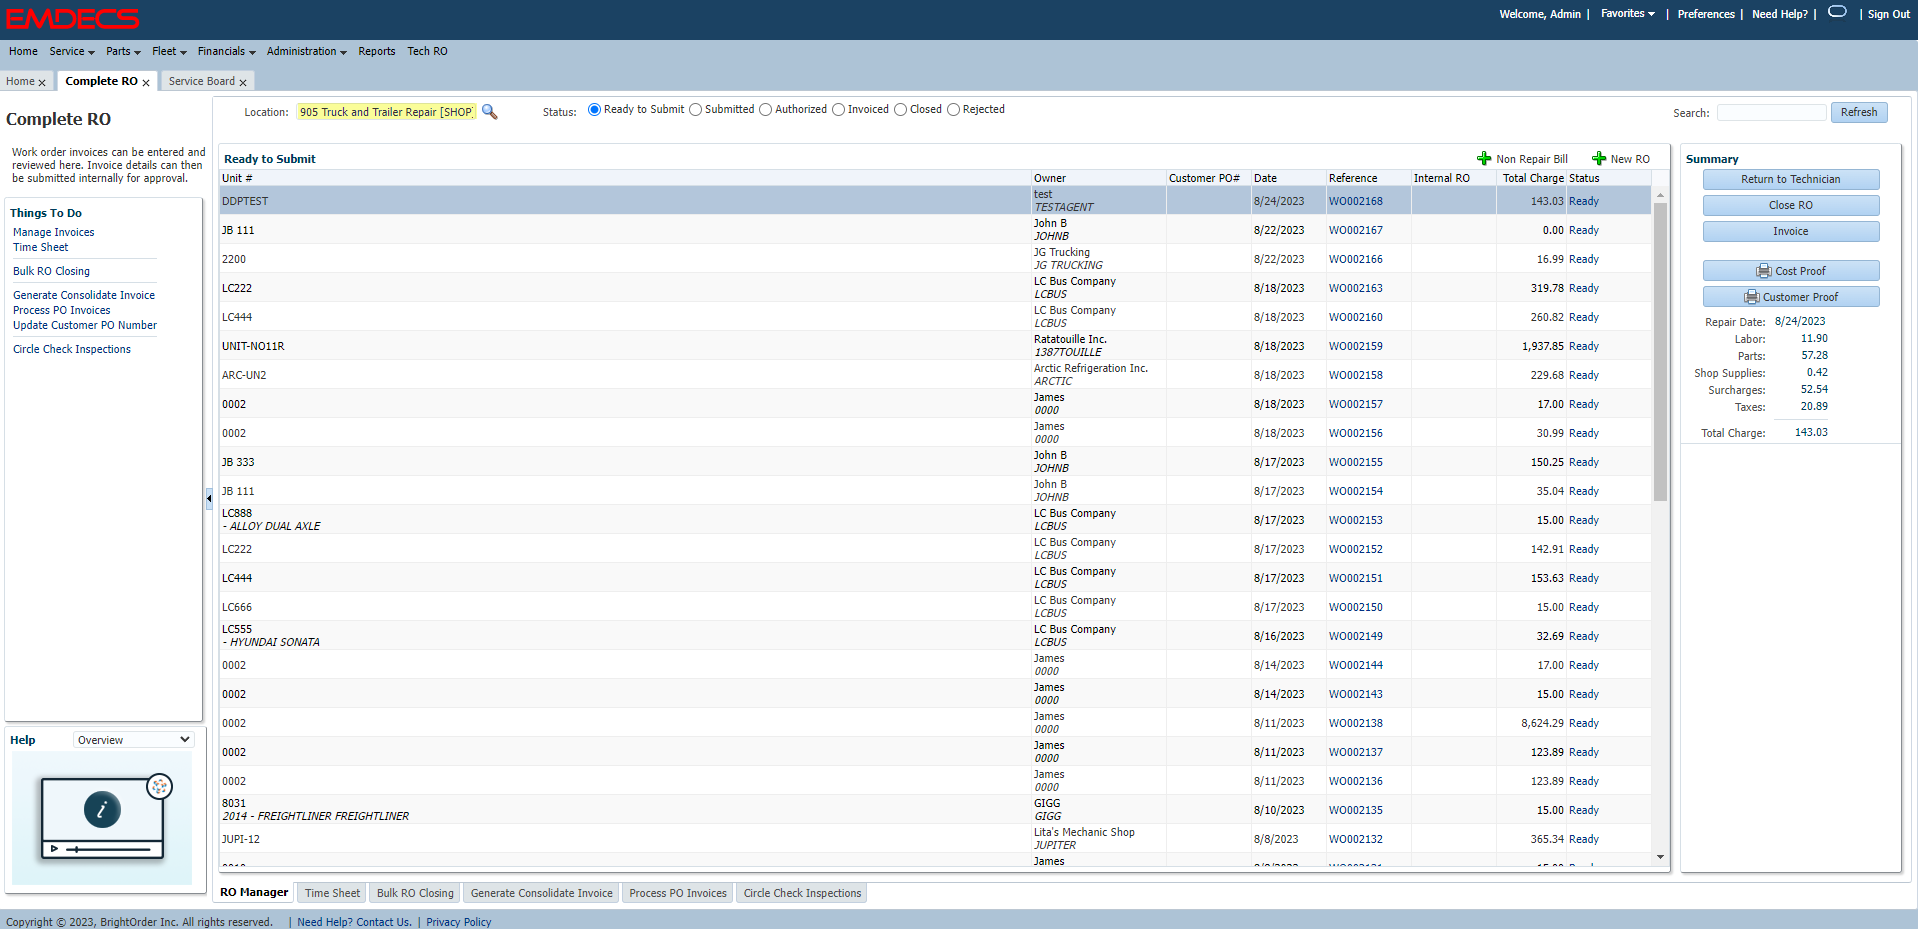The height and width of the screenshot is (929, 1918).
Task: Click the printer icon on Cost Proof
Action: click(1764, 271)
